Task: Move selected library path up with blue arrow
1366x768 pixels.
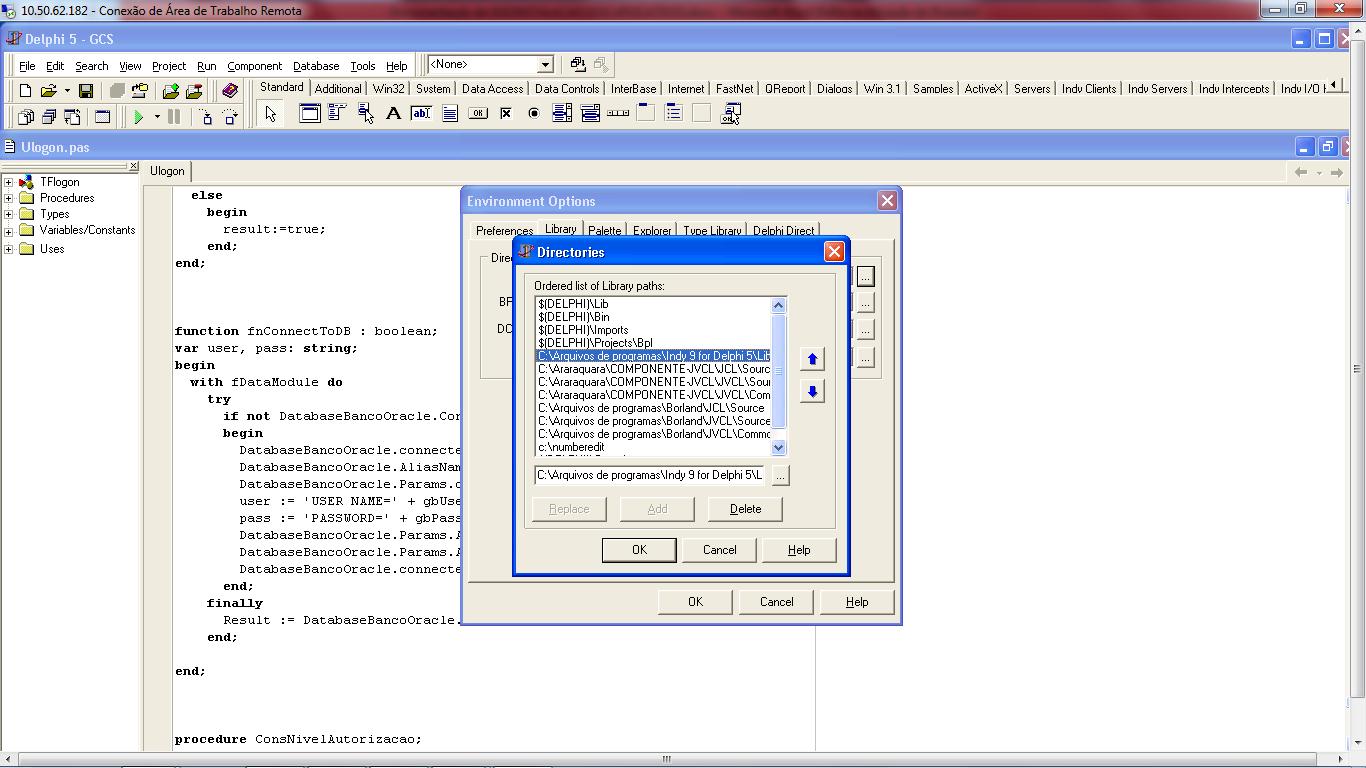Action: coord(812,359)
